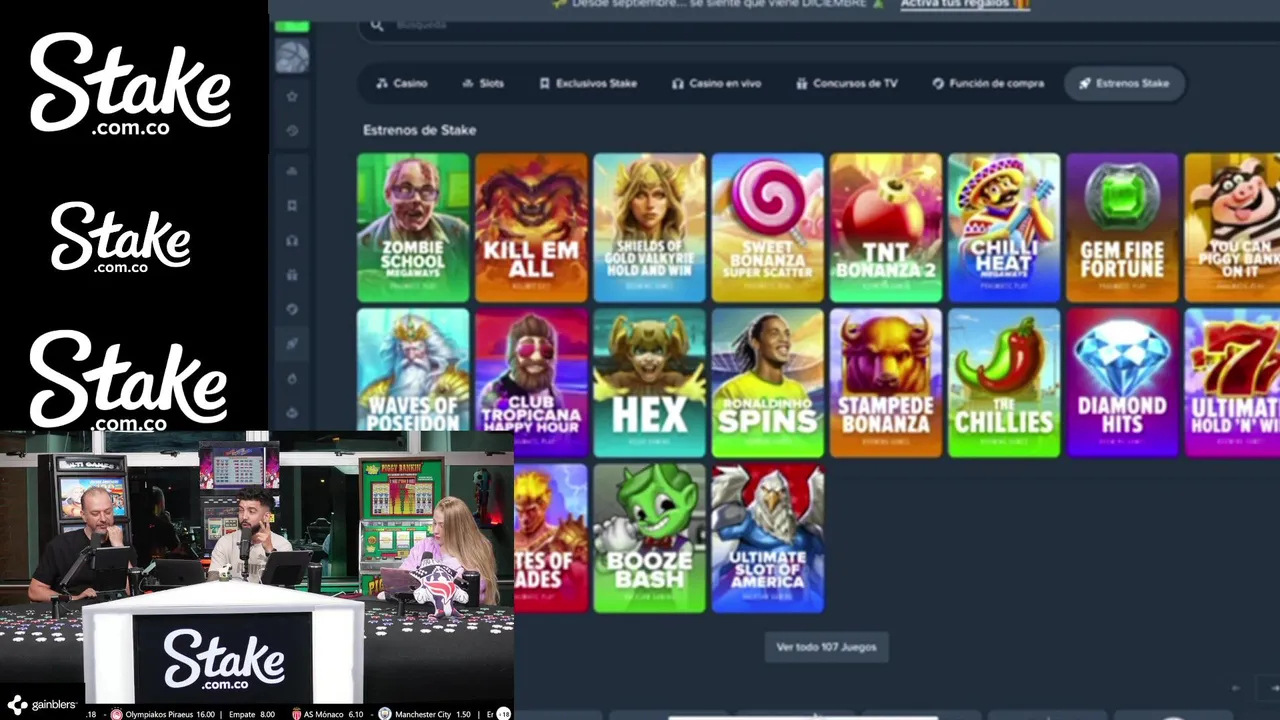Launch the Hex game tile

(x=649, y=383)
